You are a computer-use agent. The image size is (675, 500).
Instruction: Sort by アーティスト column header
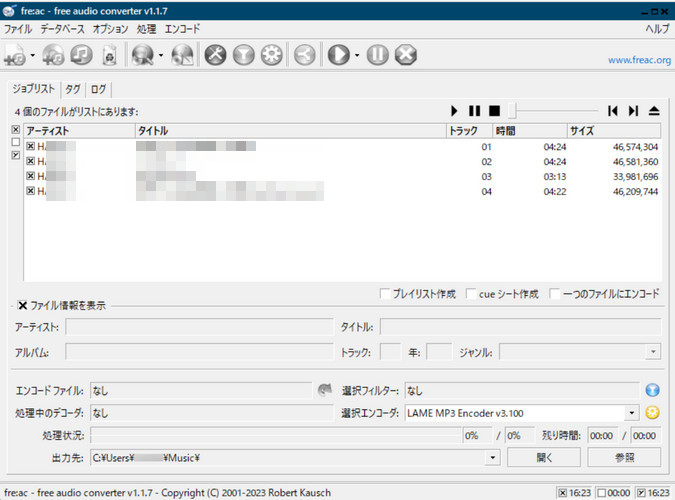79,130
